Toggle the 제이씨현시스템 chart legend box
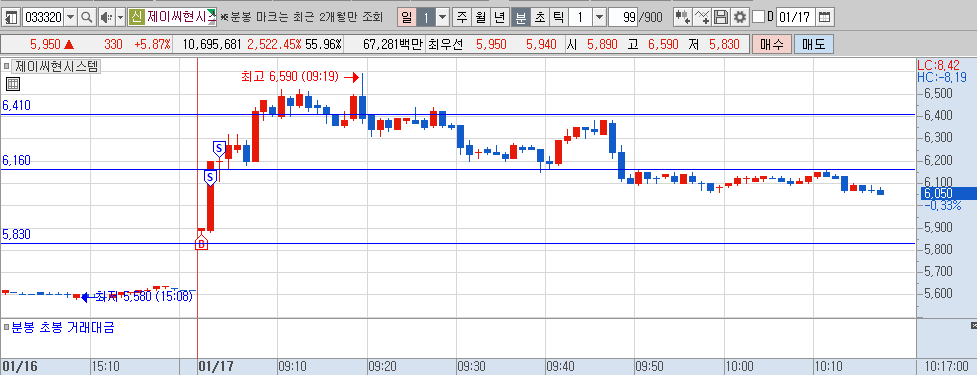This screenshot has height=375, width=977. coord(7,65)
